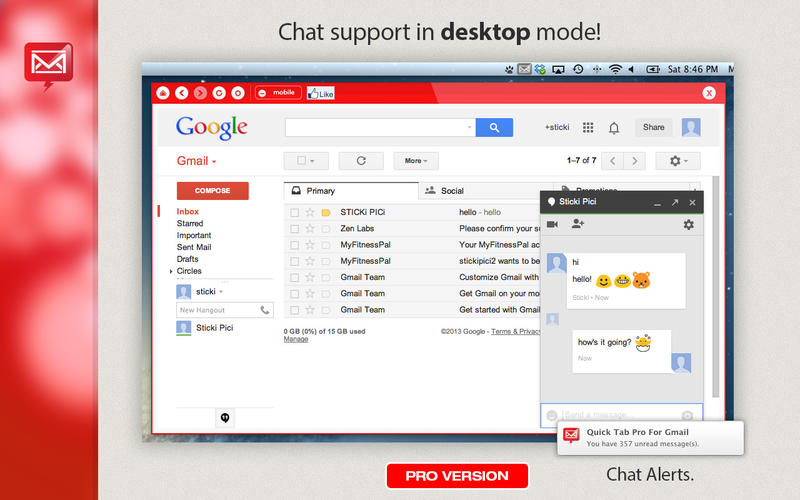
Task: Star the Zen Labs email
Action: [x=310, y=229]
